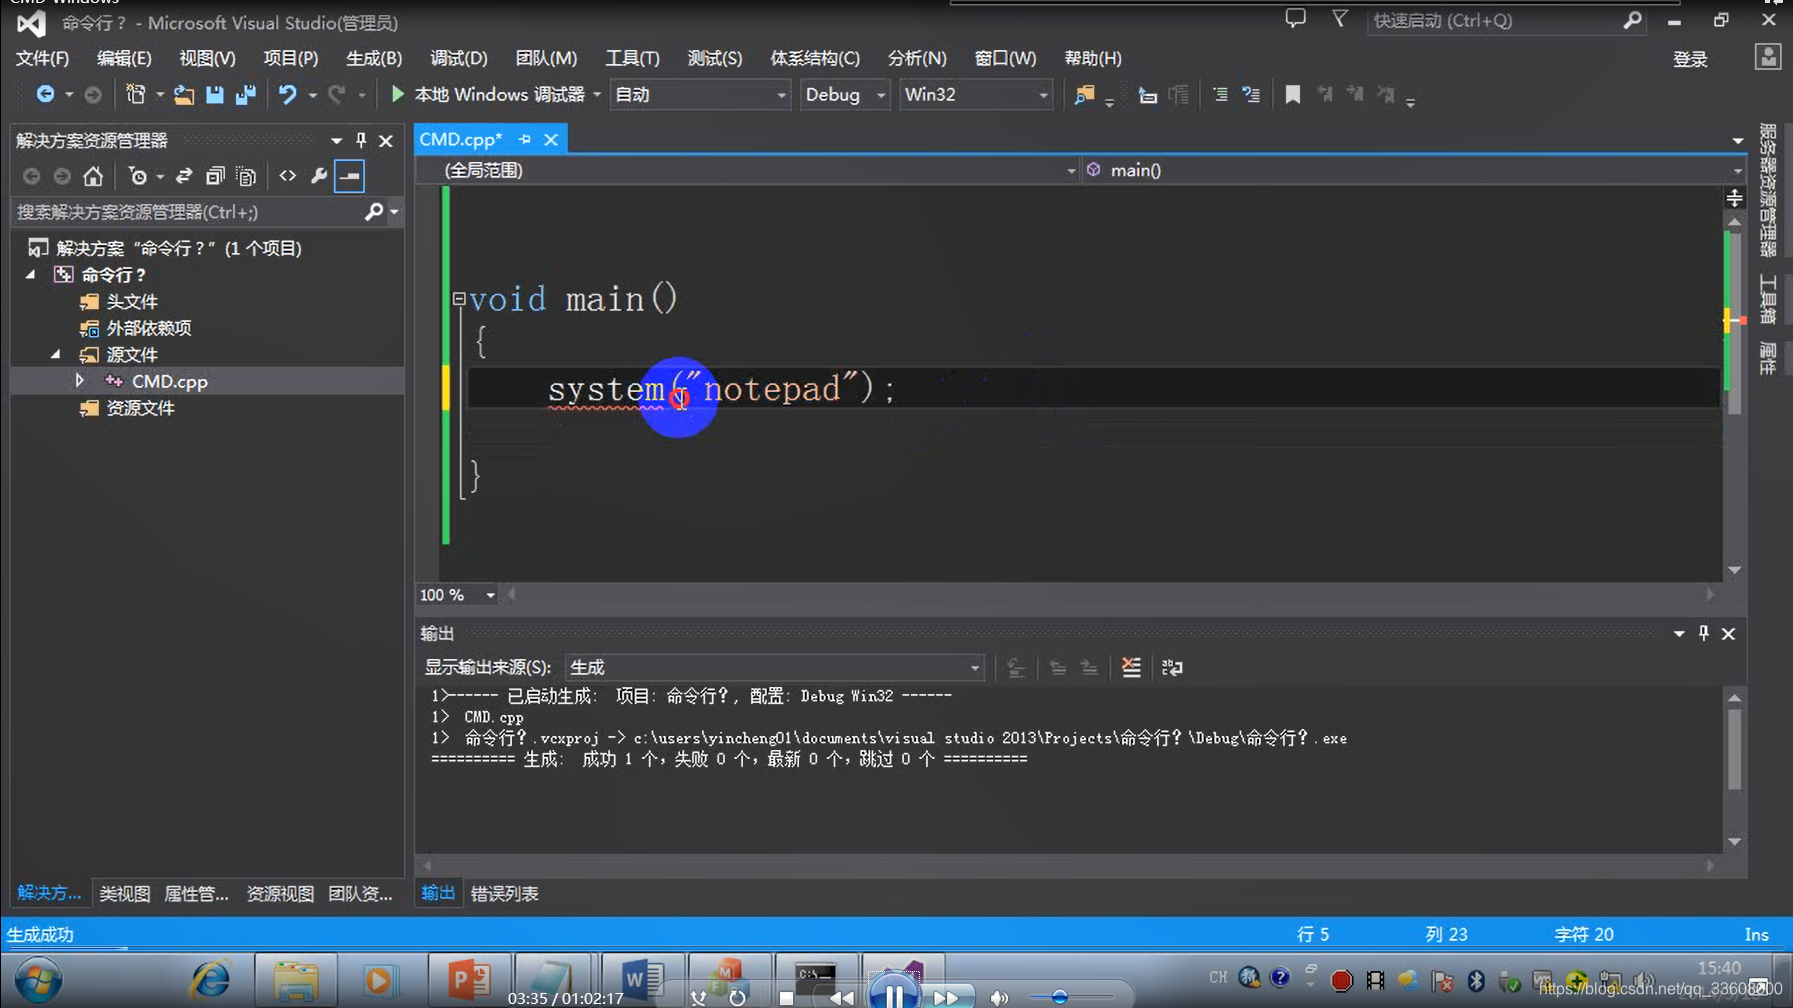Screen dimensions: 1793x1008
Task: Expand the CMD.cpp tree node
Action: [x=79, y=381]
